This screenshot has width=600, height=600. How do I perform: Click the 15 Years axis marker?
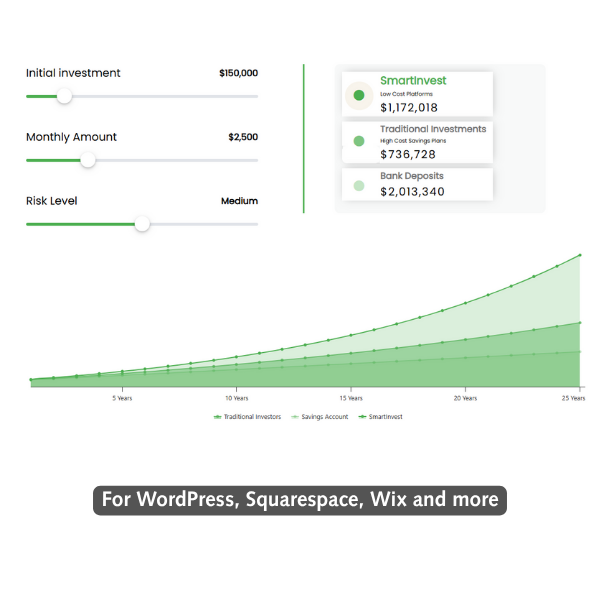coord(351,398)
